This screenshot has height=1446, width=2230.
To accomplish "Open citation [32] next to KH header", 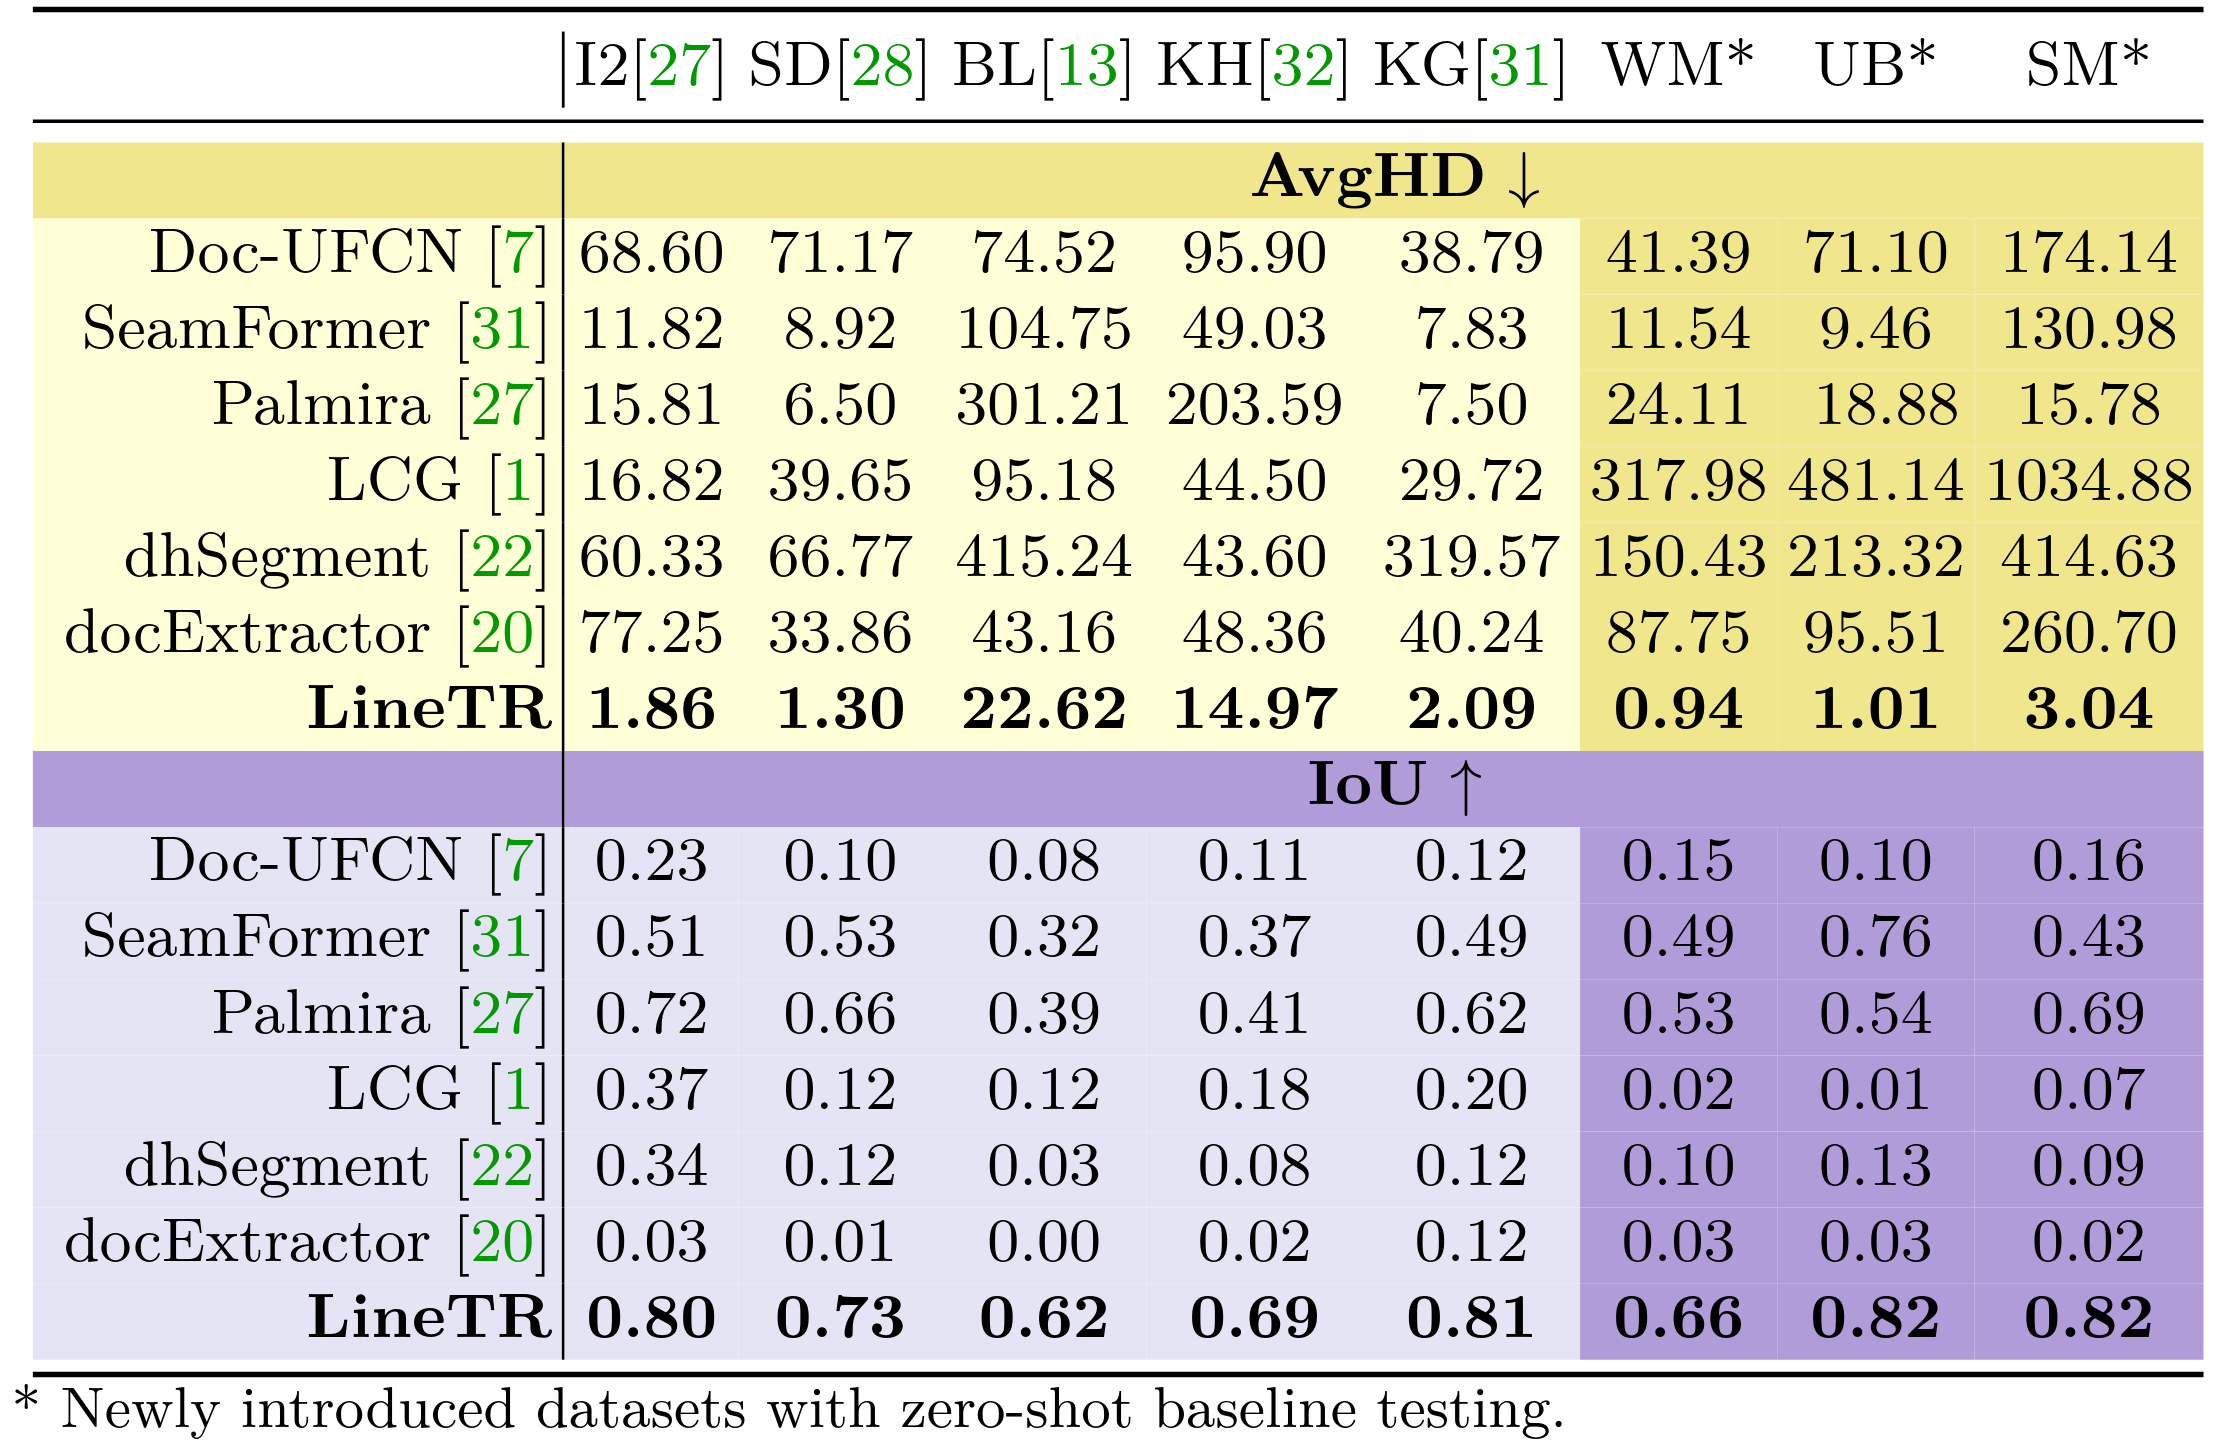I will pos(1303,66).
